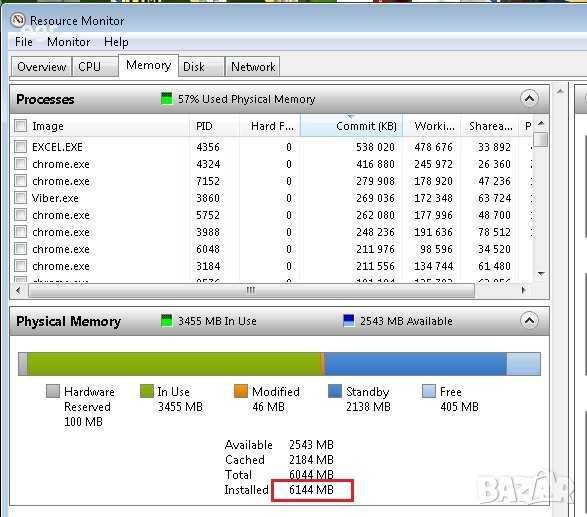Click the orange Modified legend swatch
The height and width of the screenshot is (517, 587).
(241, 391)
